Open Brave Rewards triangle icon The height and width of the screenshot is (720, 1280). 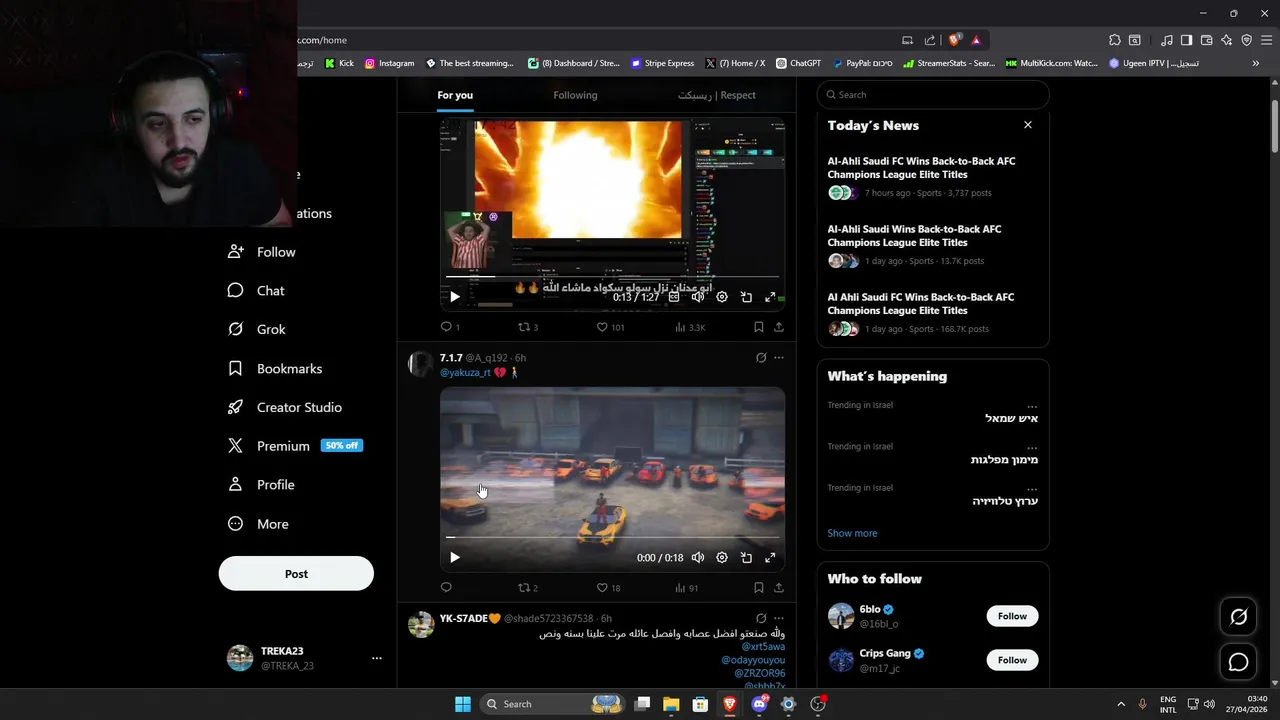pos(976,40)
